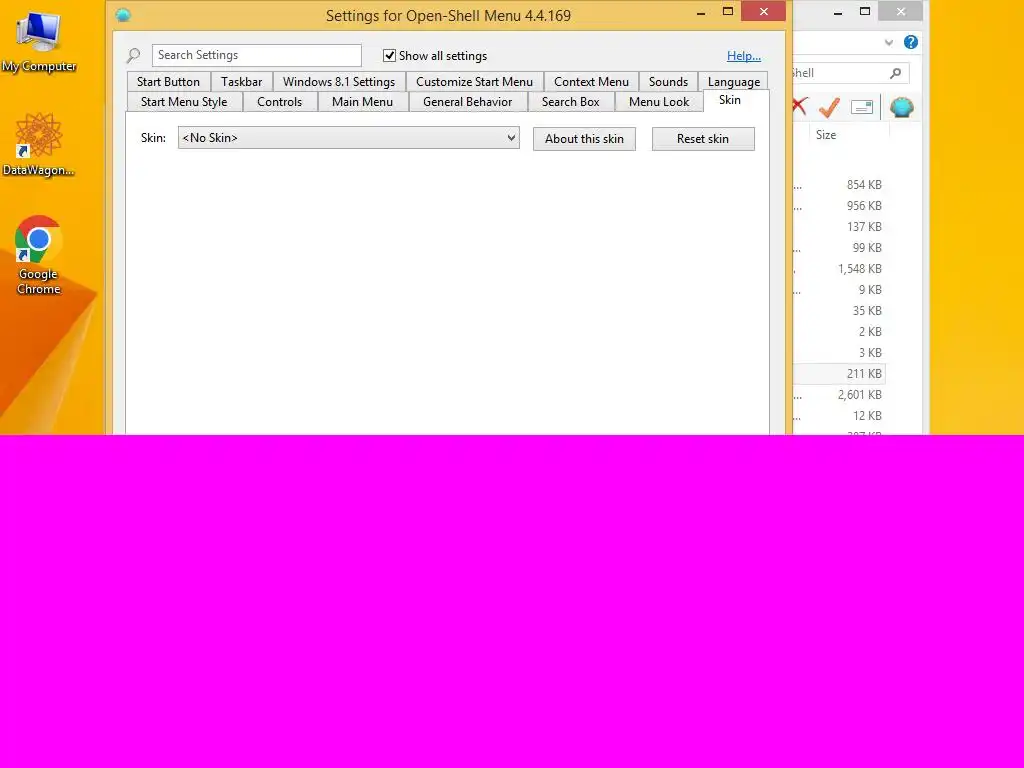Viewport: 1024px width, 768px height.
Task: Click the orange checkmark icon in background window
Action: (x=829, y=106)
